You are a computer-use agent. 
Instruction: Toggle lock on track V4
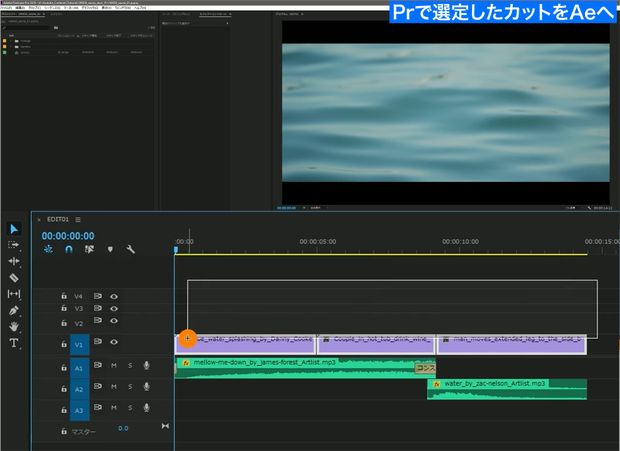[64, 296]
